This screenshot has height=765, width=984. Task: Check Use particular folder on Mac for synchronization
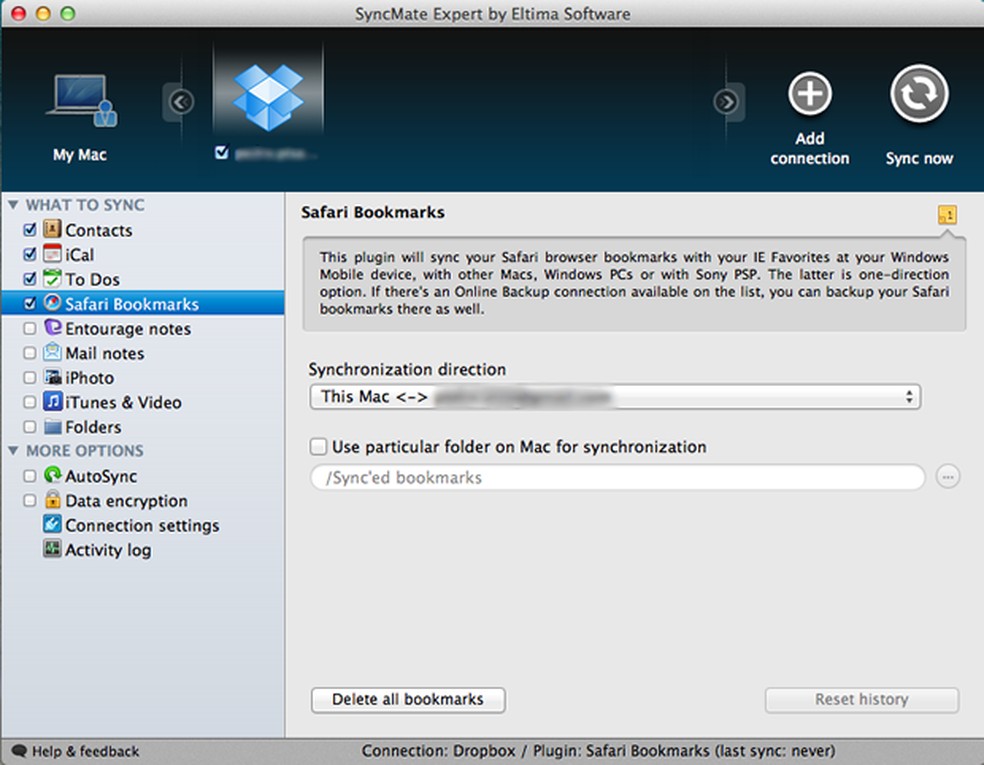320,447
